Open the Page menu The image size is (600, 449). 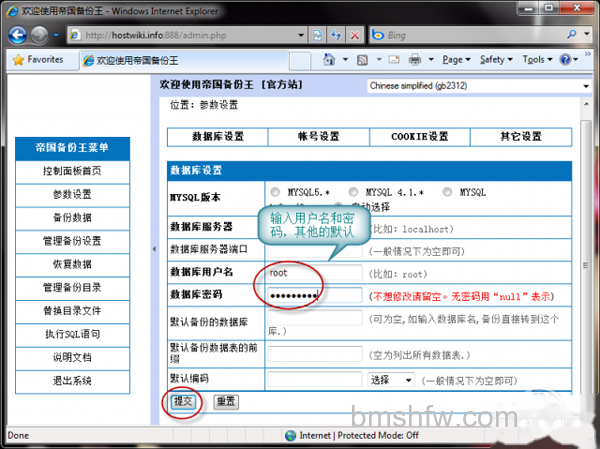[457, 60]
